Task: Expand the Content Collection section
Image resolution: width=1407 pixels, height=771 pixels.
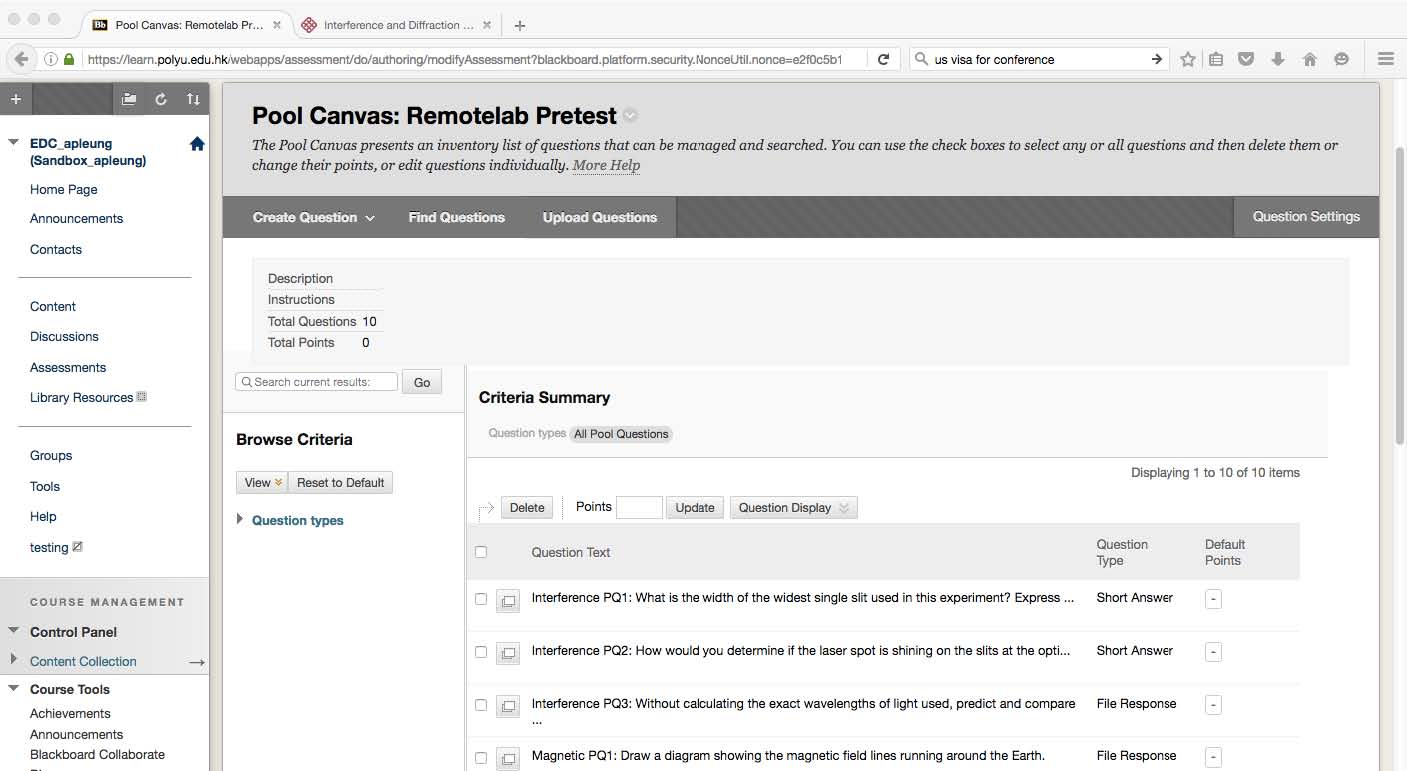Action: click(x=13, y=659)
